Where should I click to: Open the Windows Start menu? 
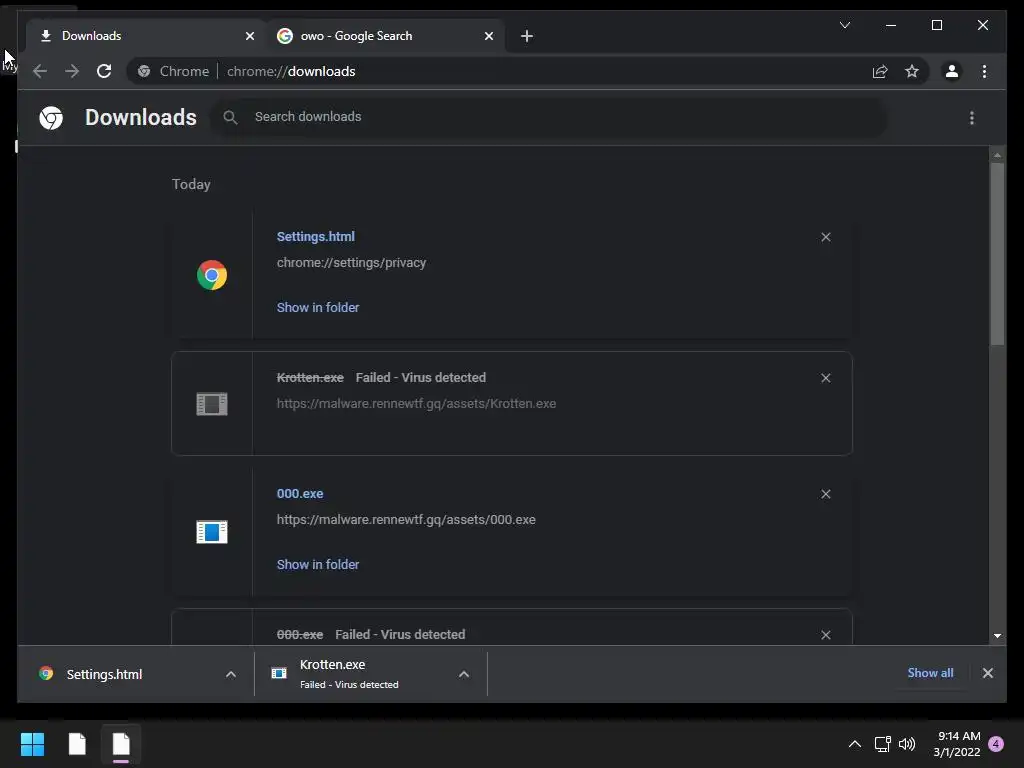(x=32, y=744)
